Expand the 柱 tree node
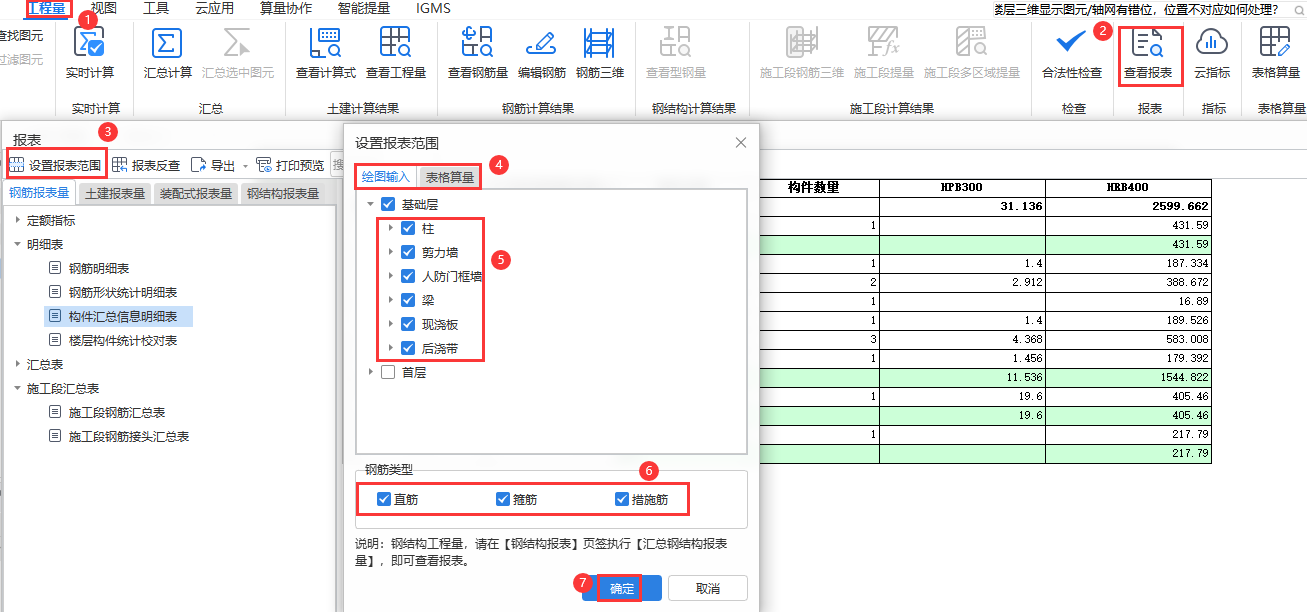This screenshot has height=612, width=1307. (391, 228)
